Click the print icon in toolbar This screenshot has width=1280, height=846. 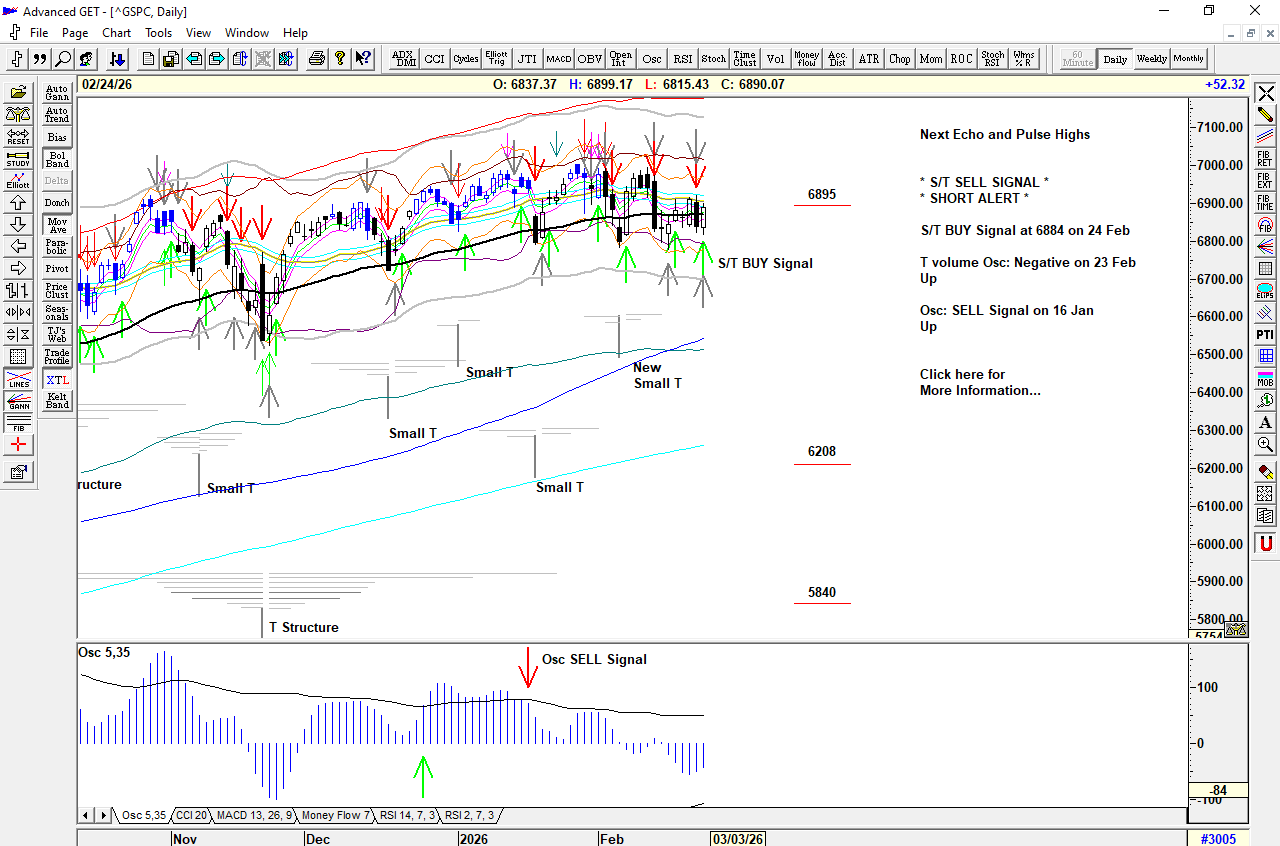click(317, 59)
